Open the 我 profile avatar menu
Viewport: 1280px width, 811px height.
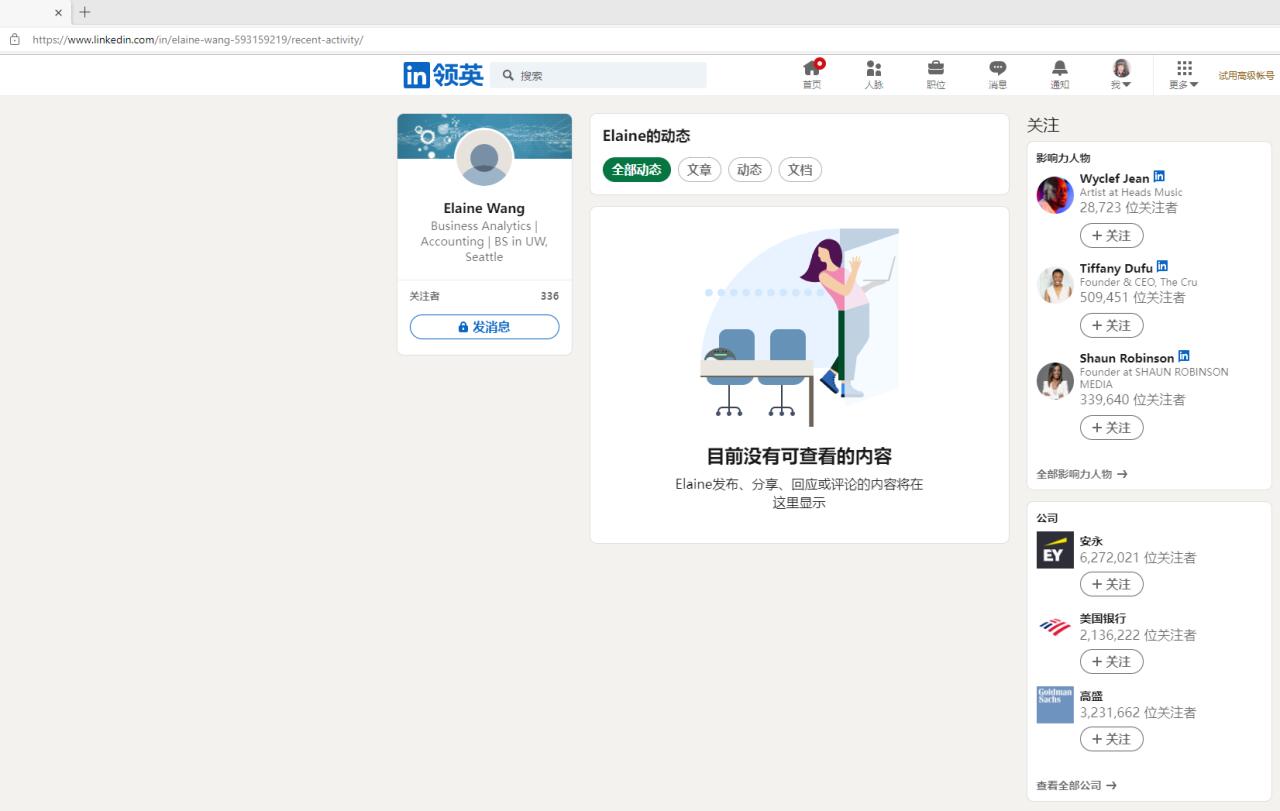(1121, 74)
